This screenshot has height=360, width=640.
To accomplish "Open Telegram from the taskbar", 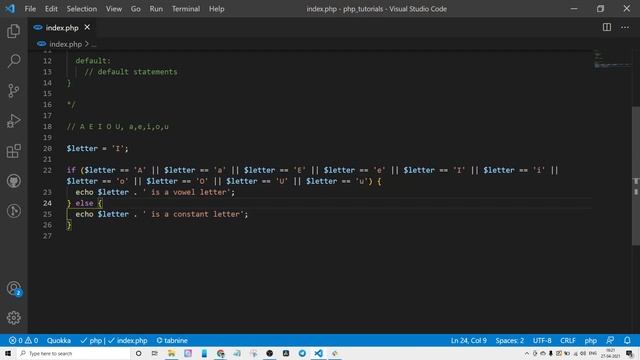I will pos(302,353).
